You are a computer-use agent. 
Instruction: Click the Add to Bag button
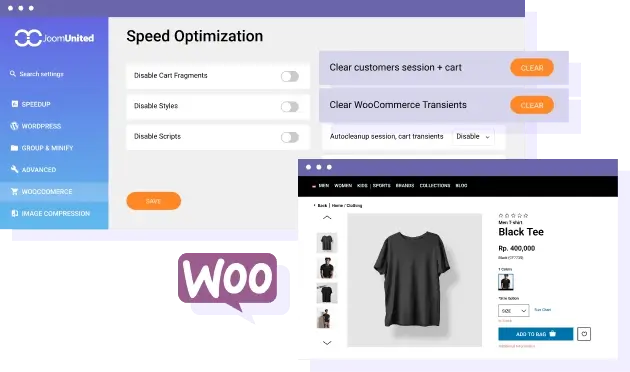(536, 334)
